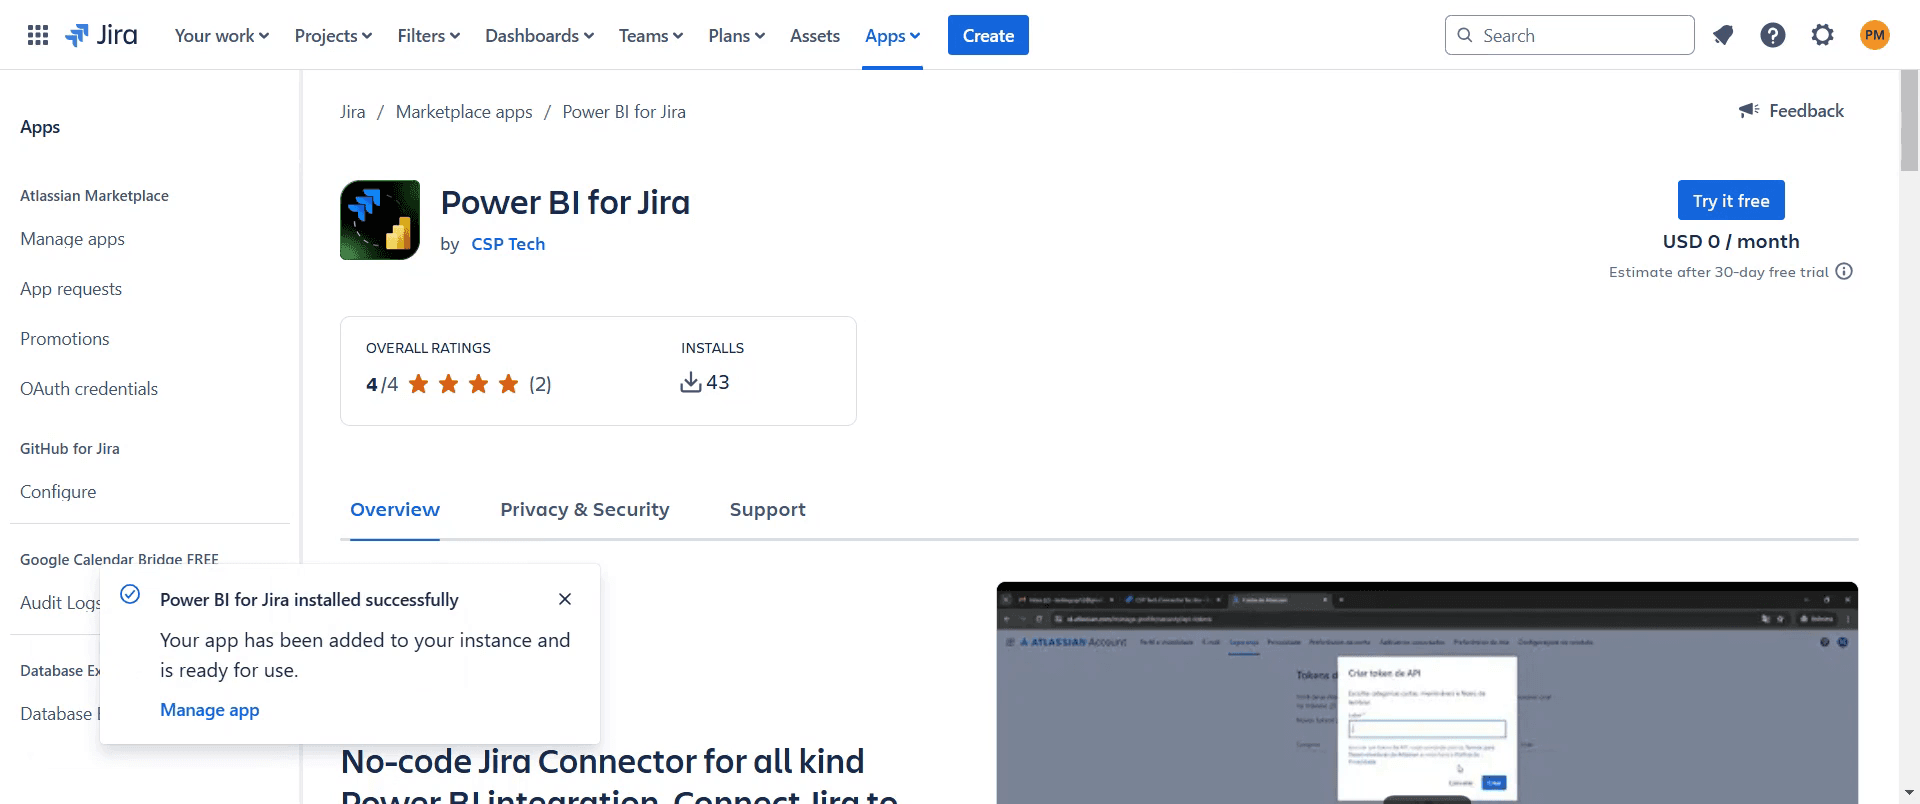Open OAuth credentials in sidebar
The width and height of the screenshot is (1920, 804).
click(89, 389)
